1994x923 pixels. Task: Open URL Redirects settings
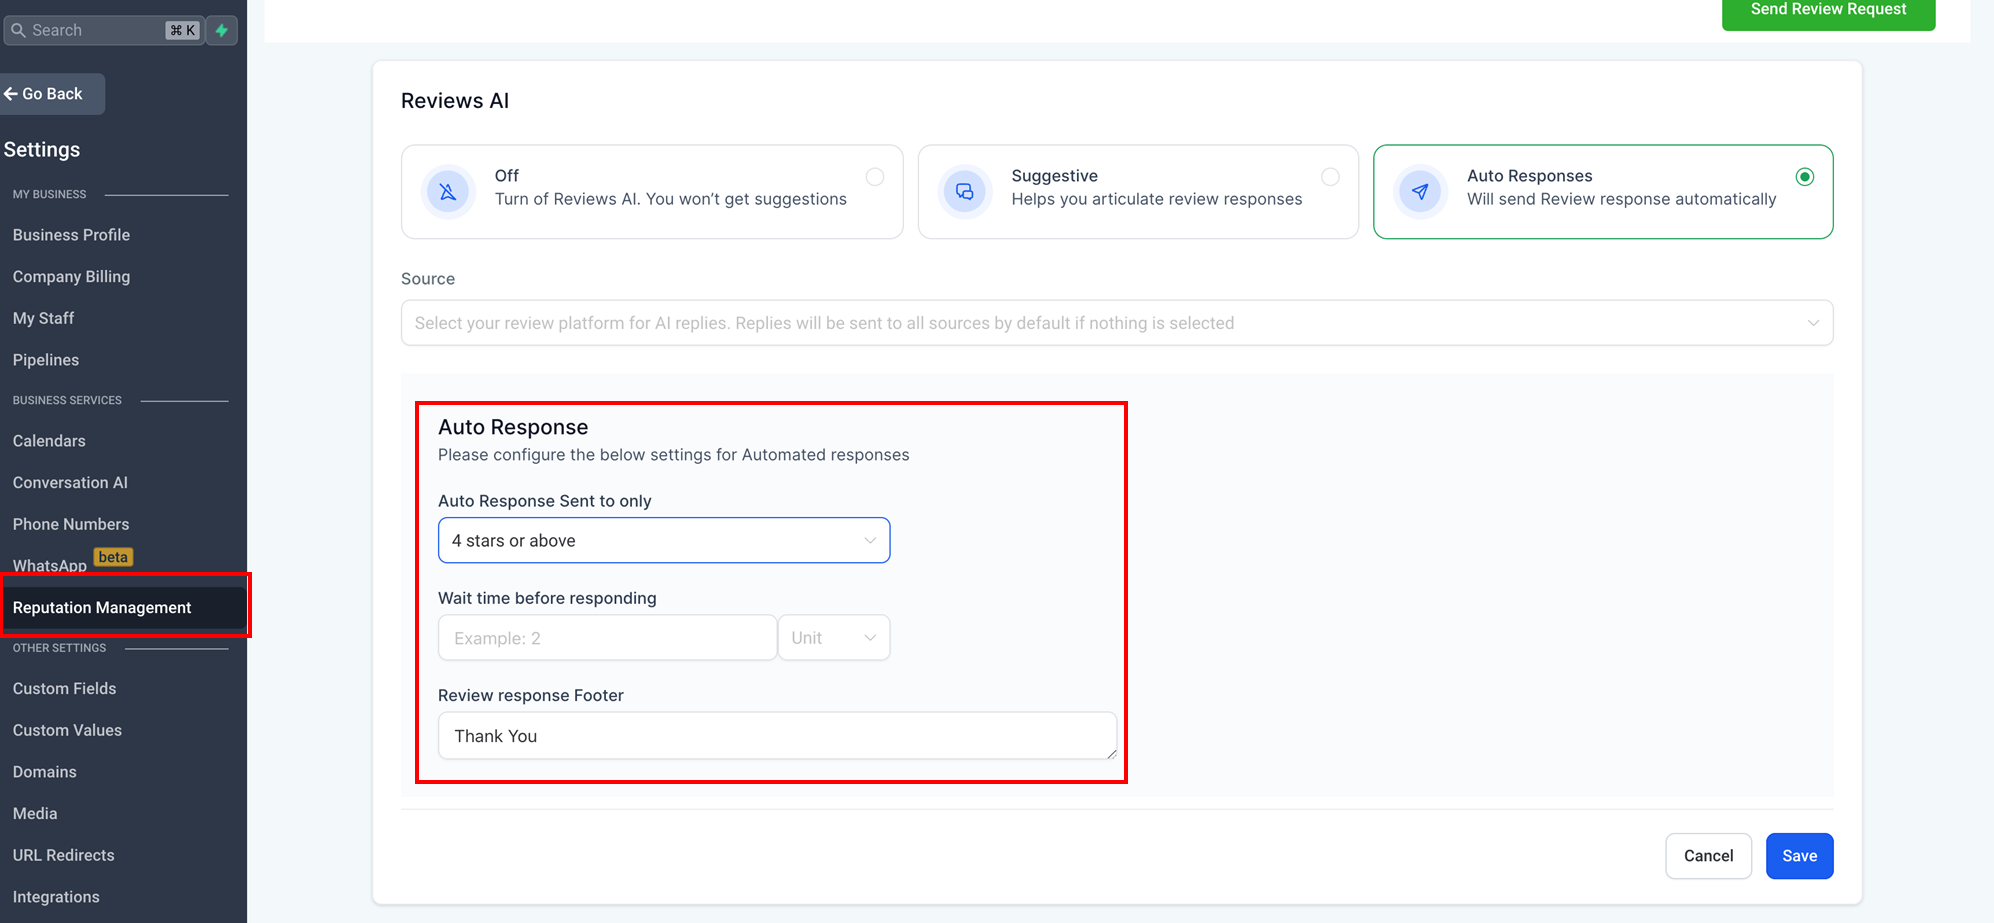(63, 856)
